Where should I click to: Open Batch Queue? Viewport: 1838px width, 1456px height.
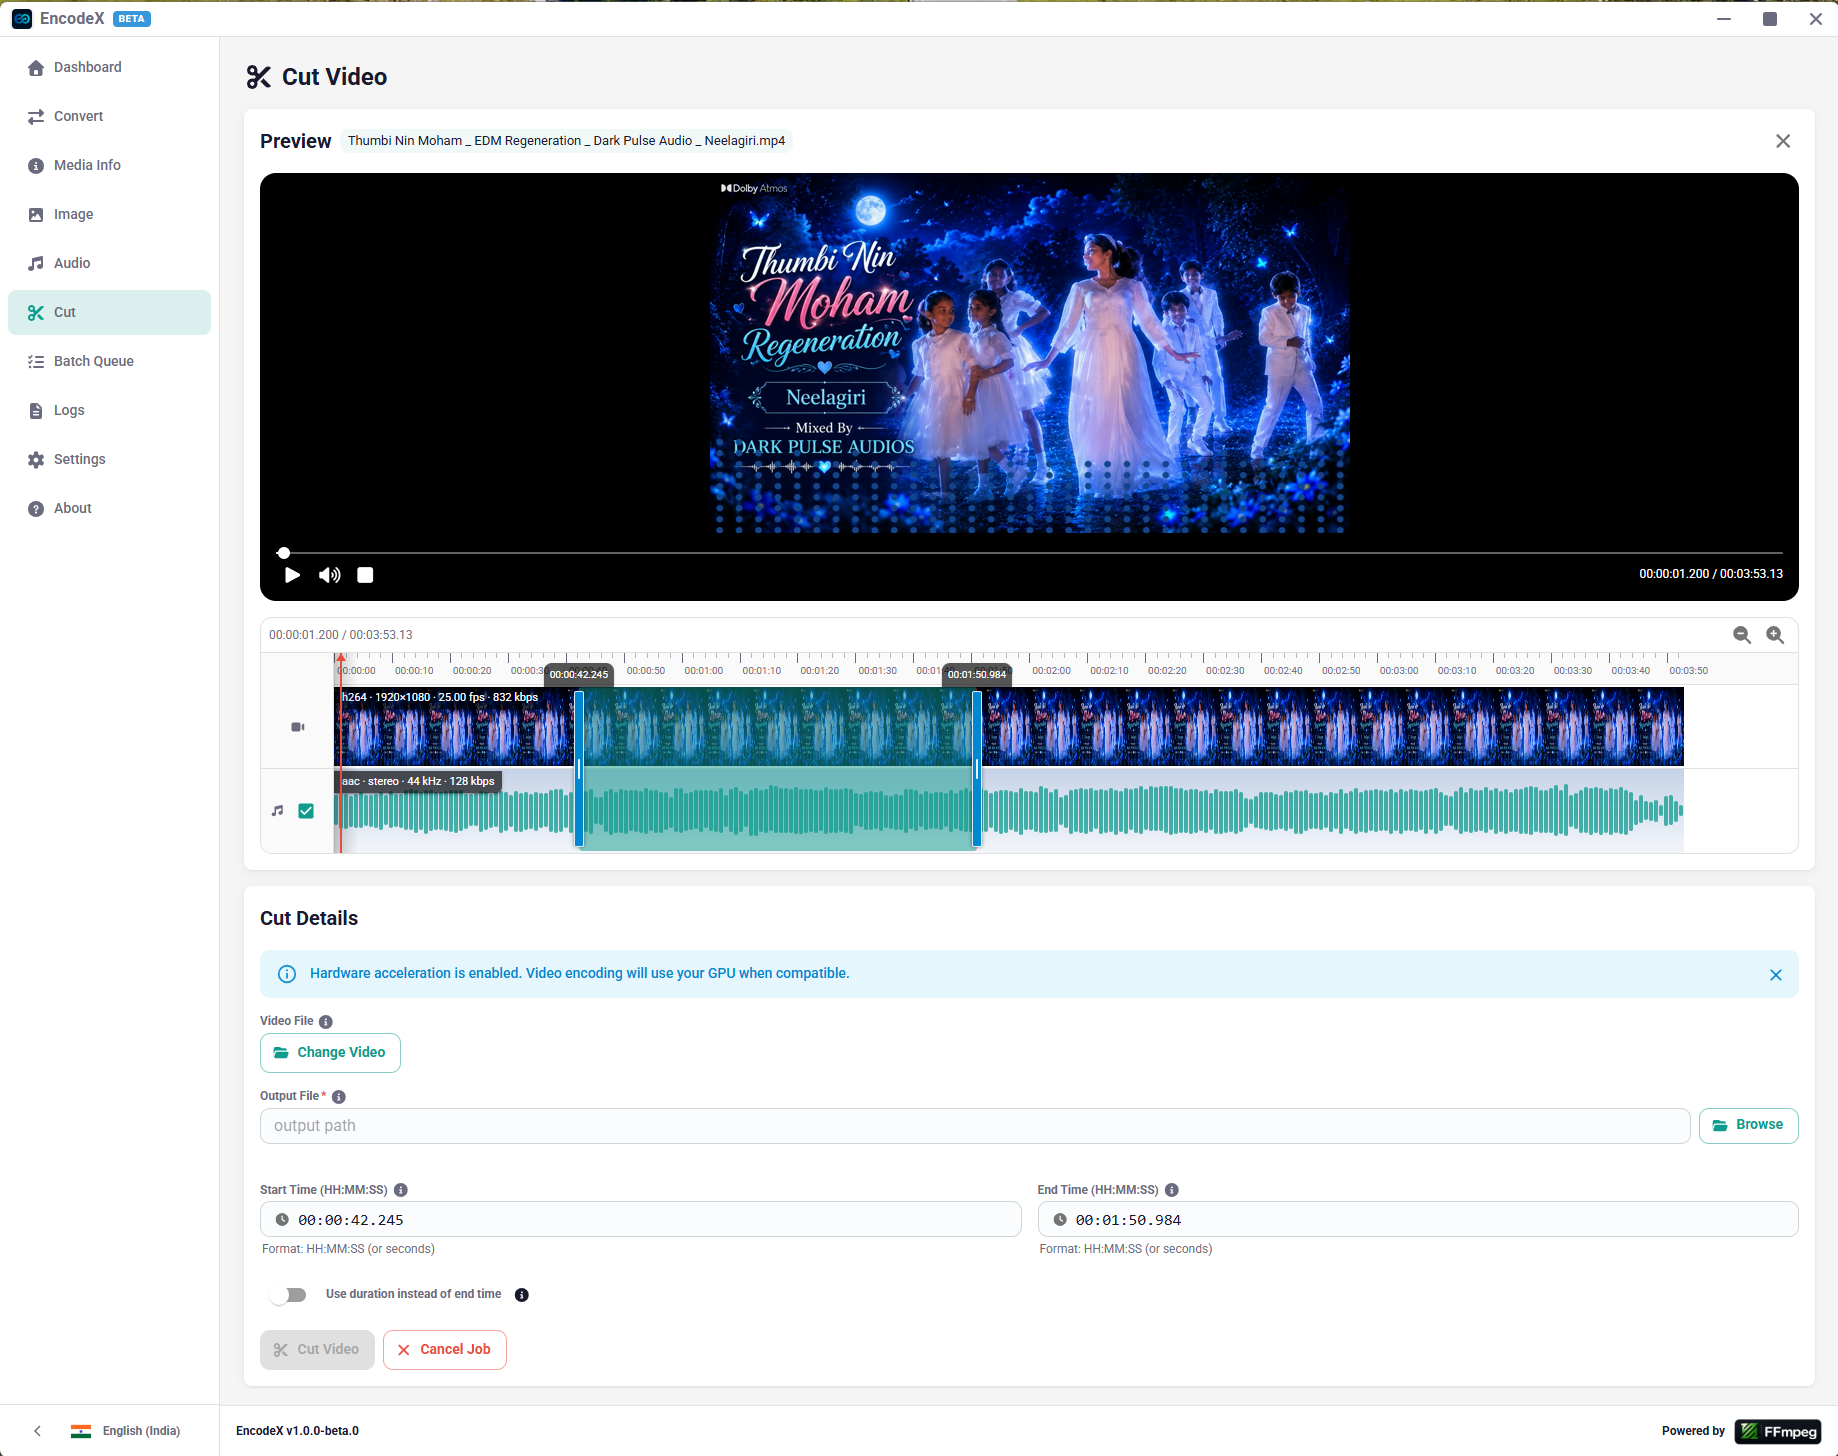click(109, 361)
